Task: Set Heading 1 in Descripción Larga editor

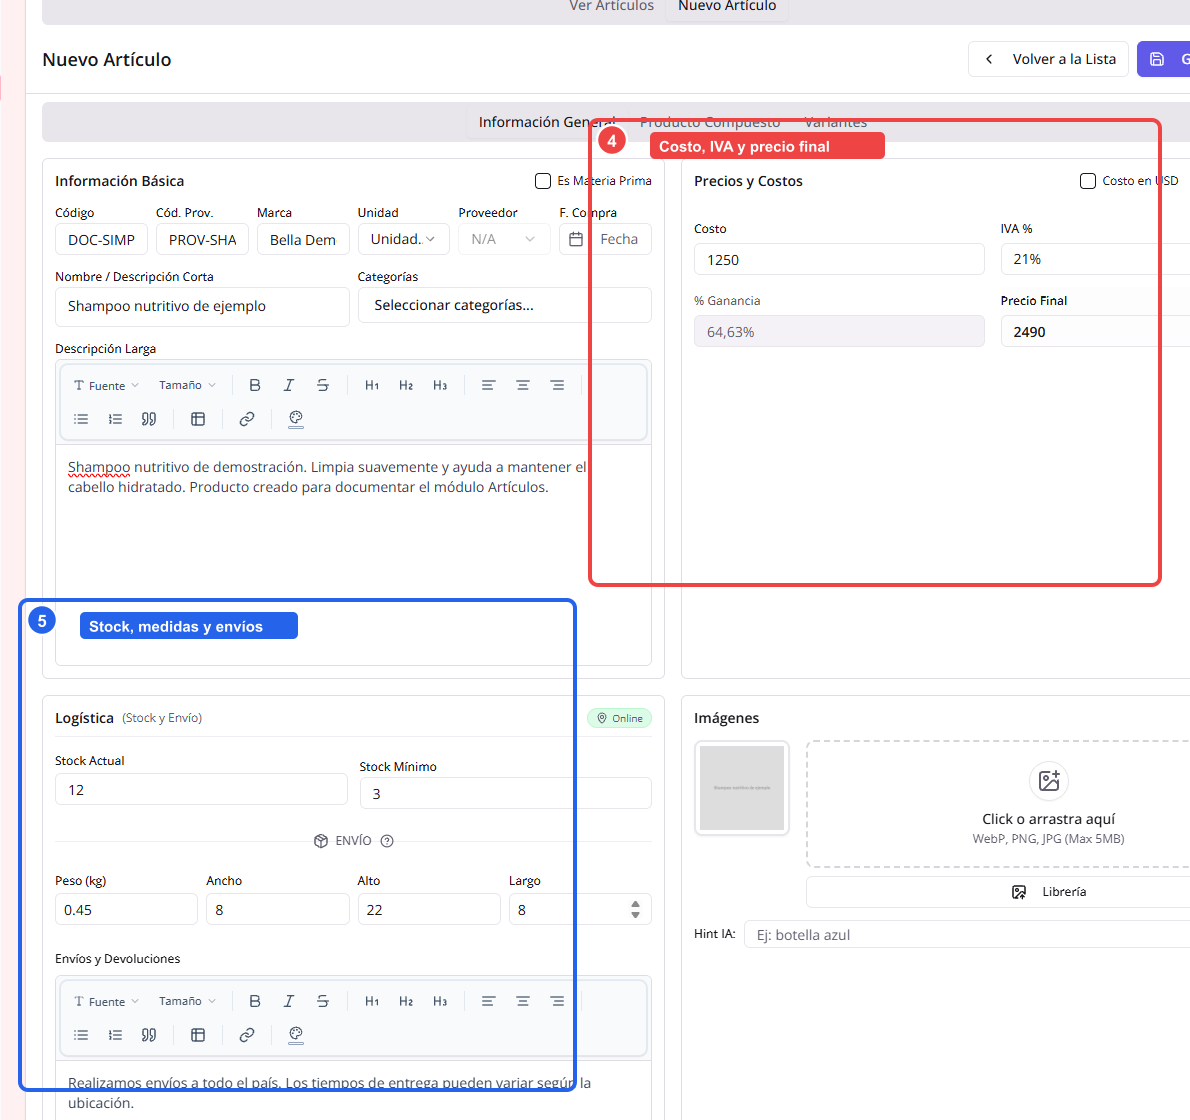Action: 372,385
